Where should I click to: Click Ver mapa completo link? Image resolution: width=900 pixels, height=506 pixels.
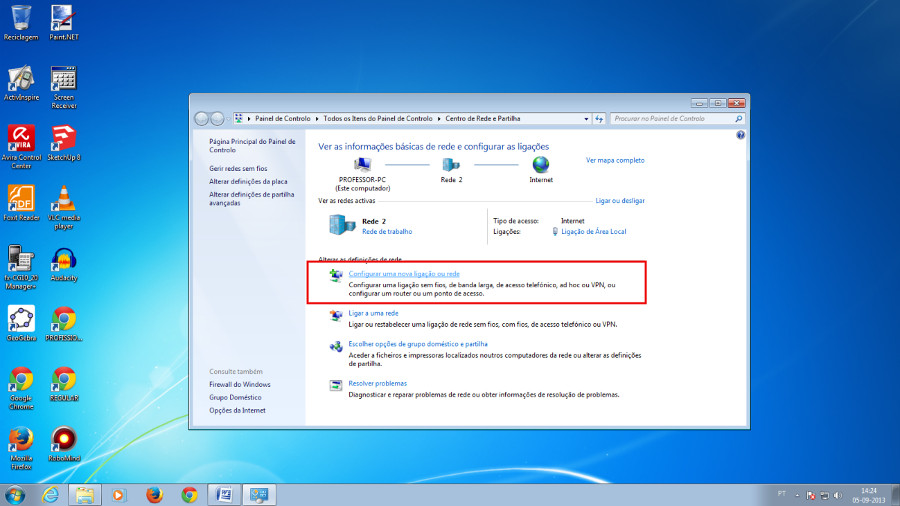click(x=615, y=161)
